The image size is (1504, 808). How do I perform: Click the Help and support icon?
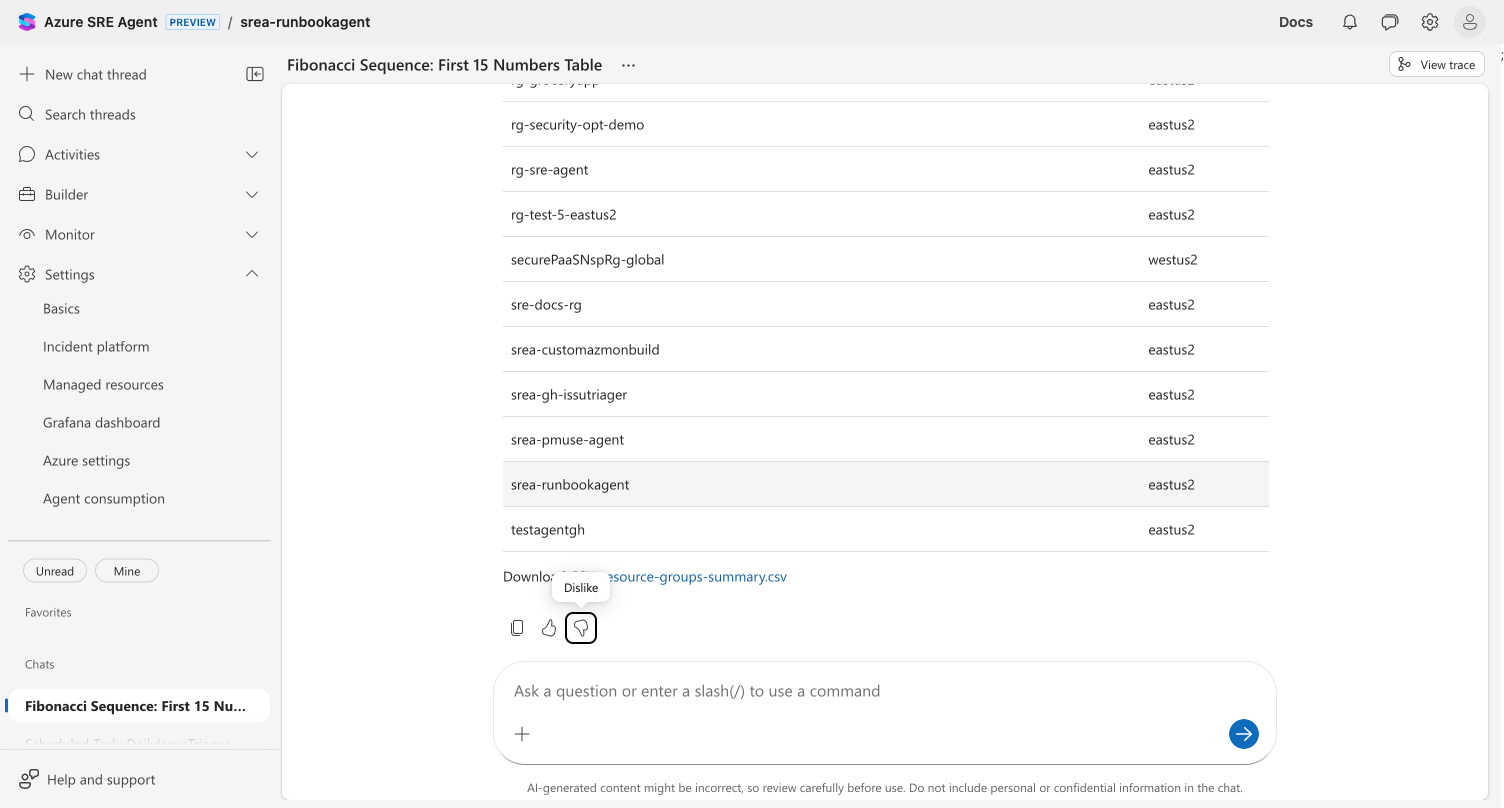(x=29, y=779)
